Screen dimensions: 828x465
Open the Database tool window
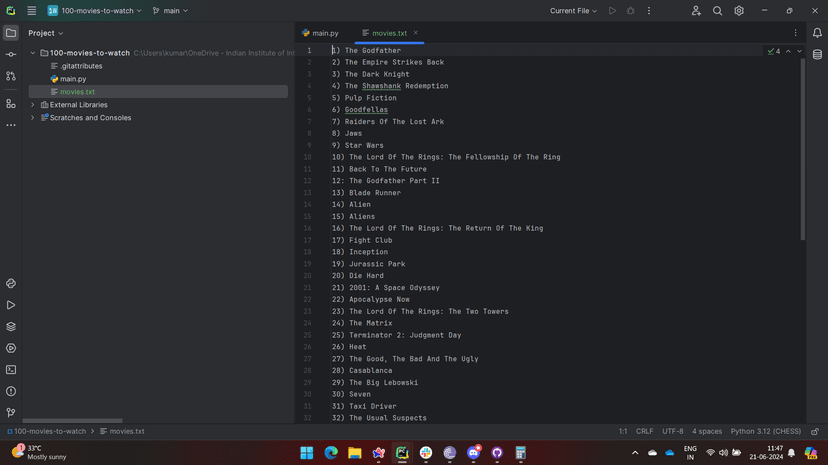coord(817,55)
